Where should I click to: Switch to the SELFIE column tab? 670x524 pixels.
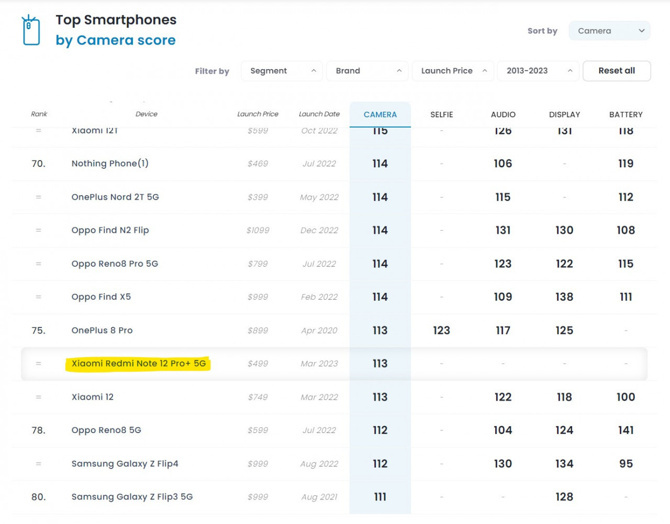point(441,115)
